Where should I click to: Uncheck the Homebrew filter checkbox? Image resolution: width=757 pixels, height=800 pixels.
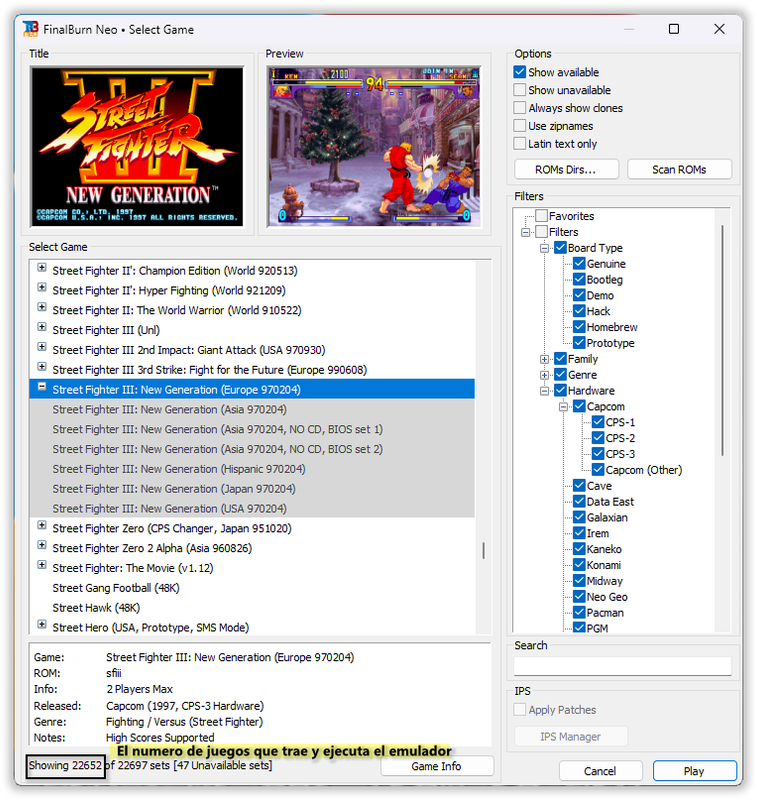click(x=579, y=327)
